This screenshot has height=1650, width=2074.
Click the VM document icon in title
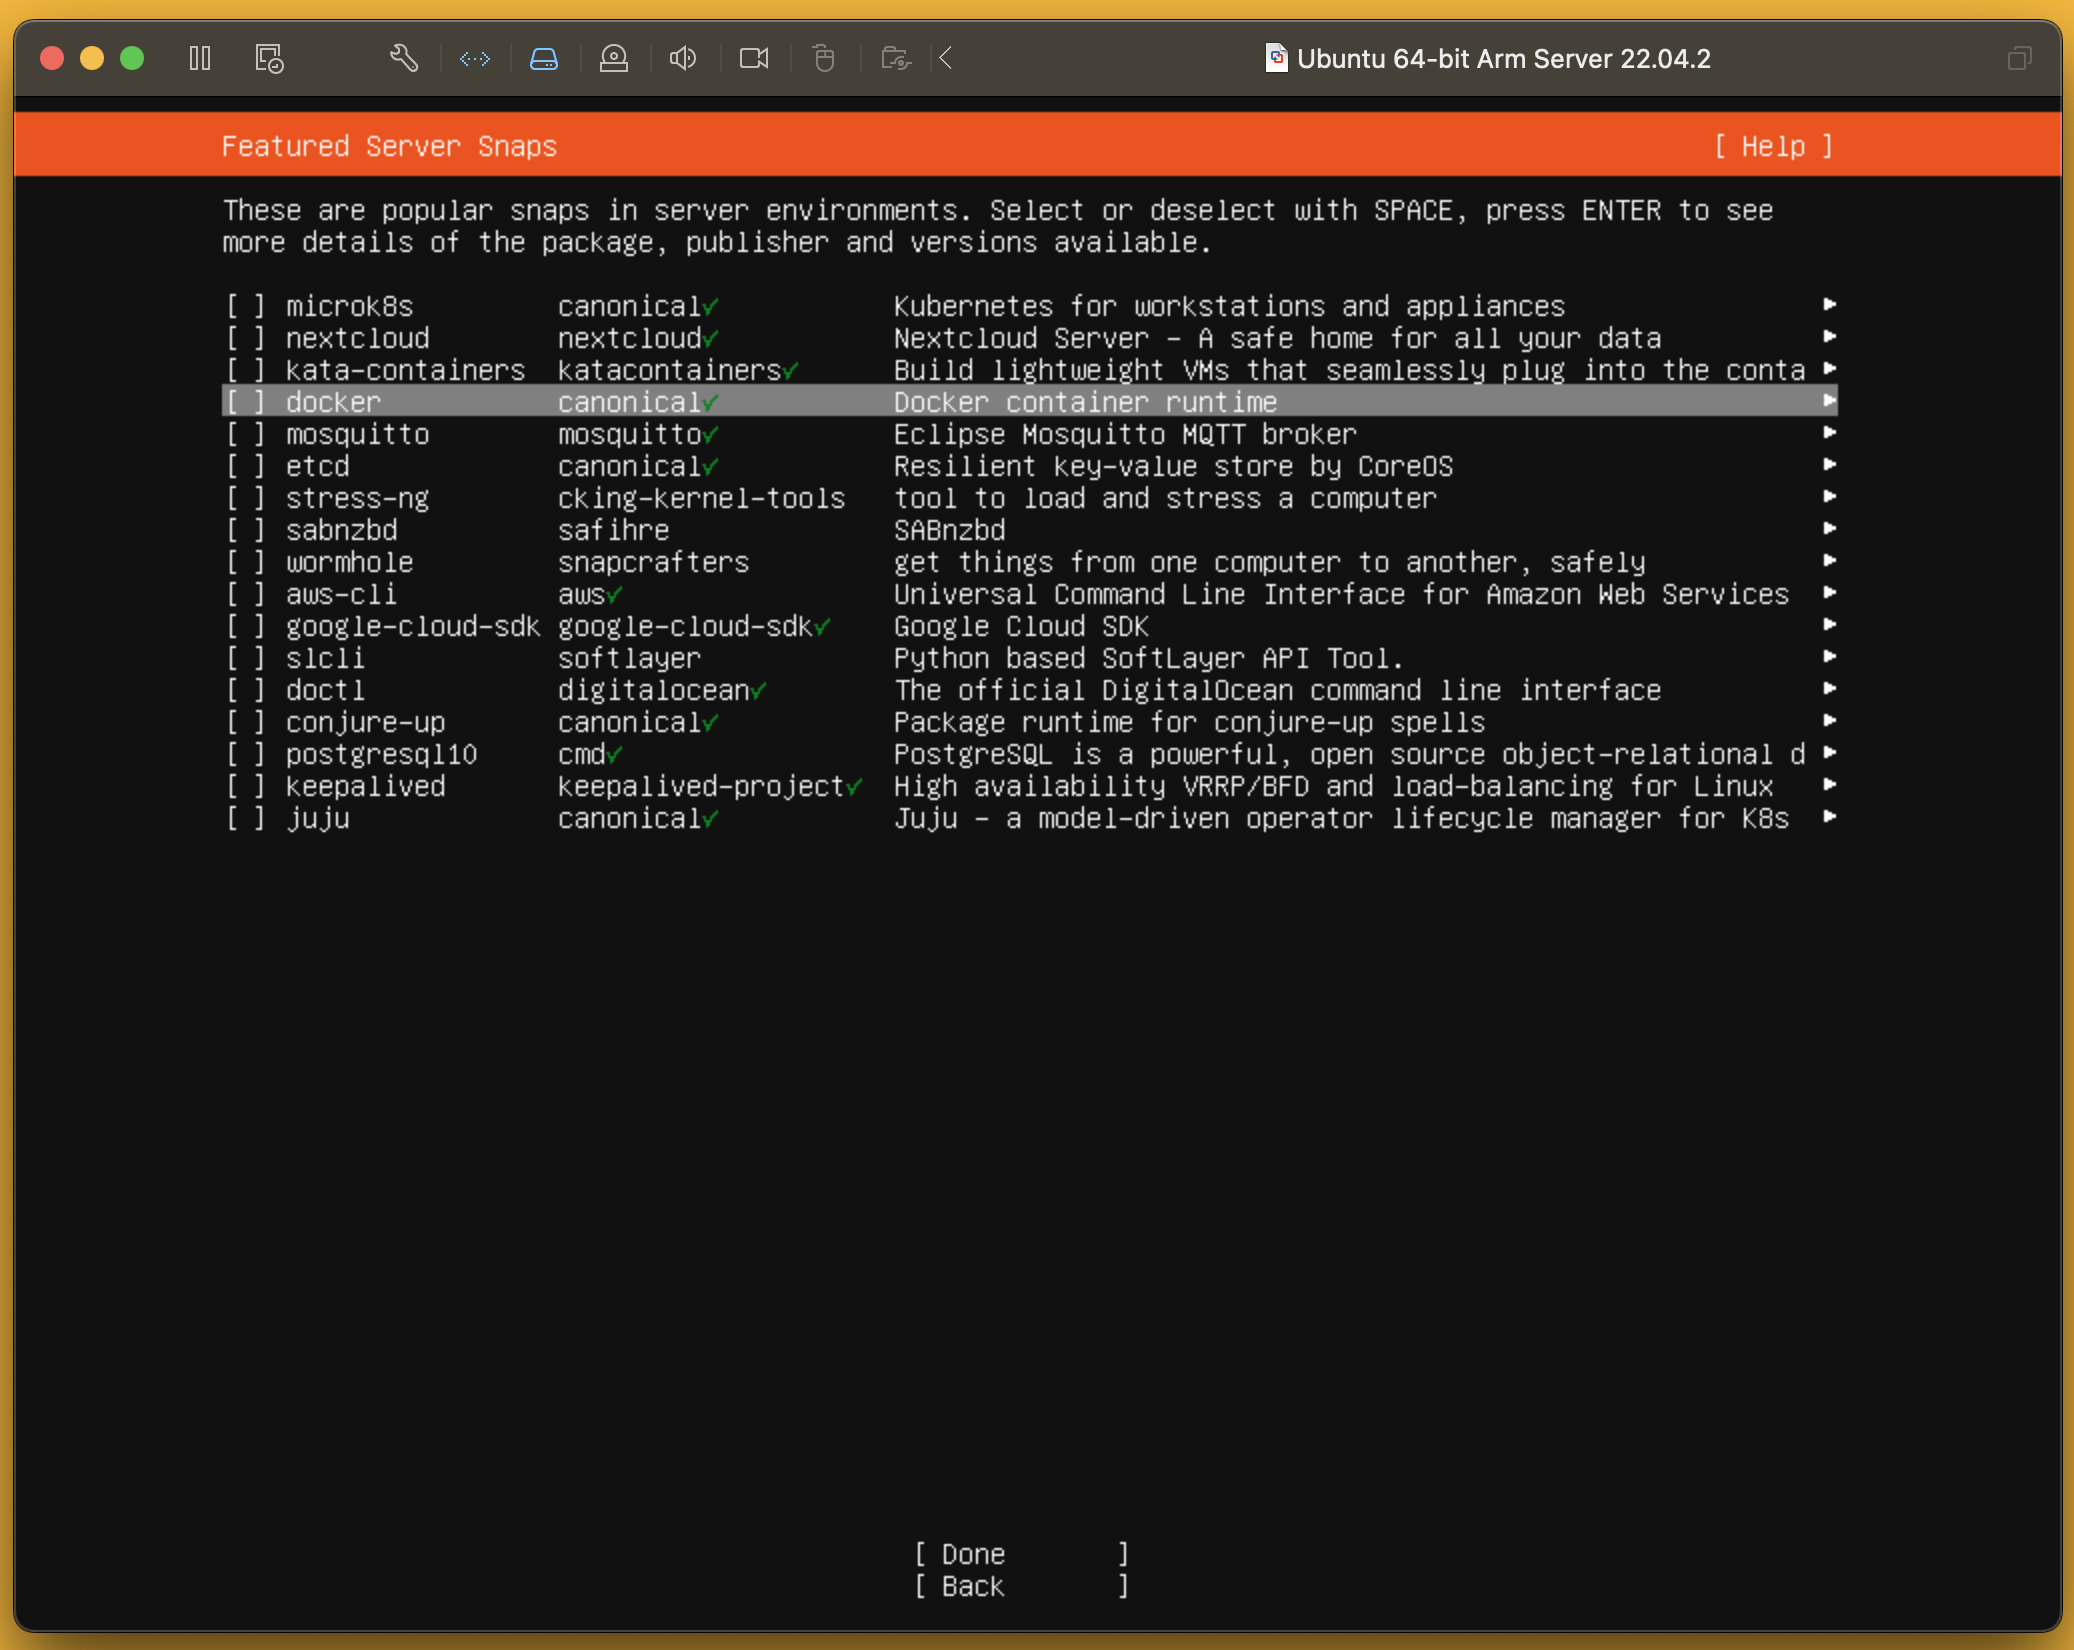(1276, 59)
